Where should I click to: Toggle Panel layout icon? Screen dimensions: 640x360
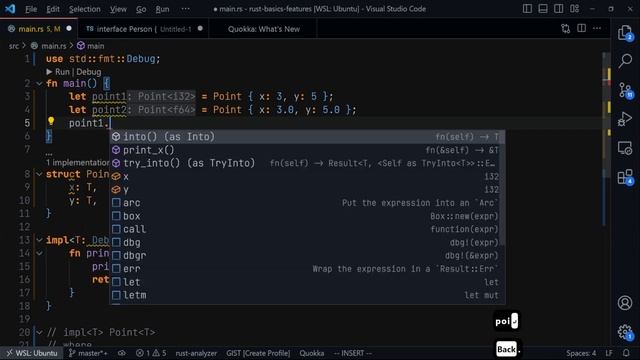click(543, 9)
